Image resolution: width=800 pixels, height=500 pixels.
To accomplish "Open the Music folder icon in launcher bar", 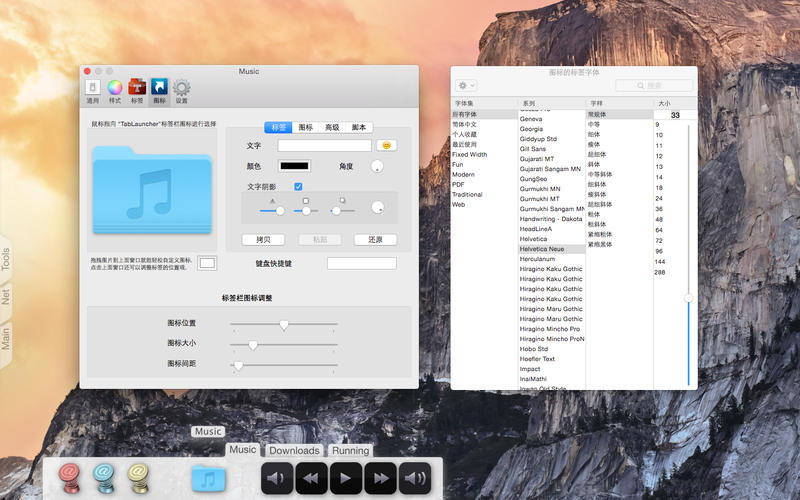I will [208, 479].
